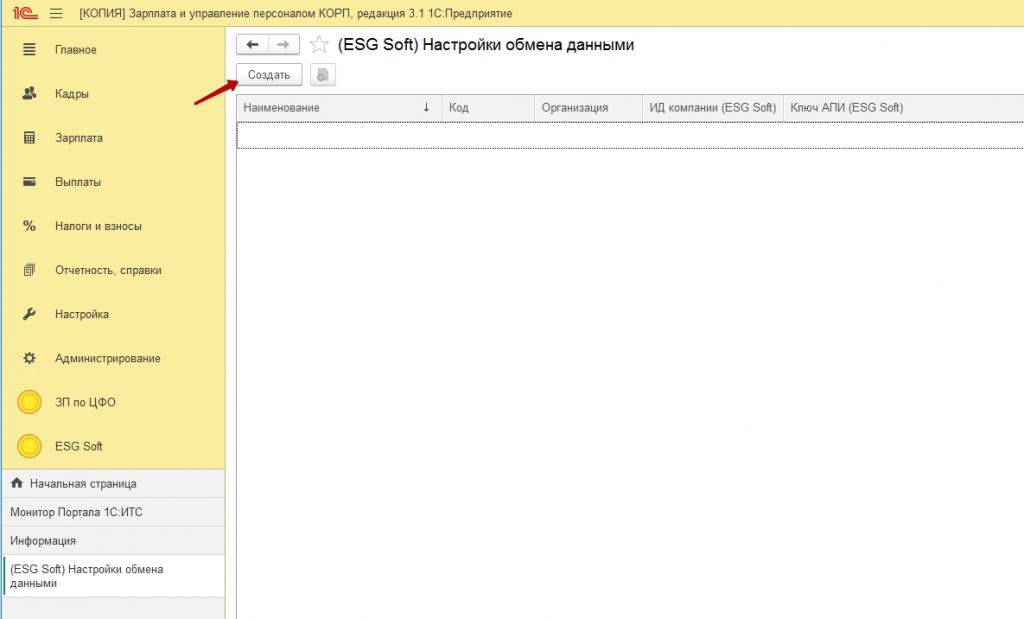The width and height of the screenshot is (1024, 619).
Task: Open the hamburger main menu in title bar
Action: pyautogui.click(x=56, y=13)
